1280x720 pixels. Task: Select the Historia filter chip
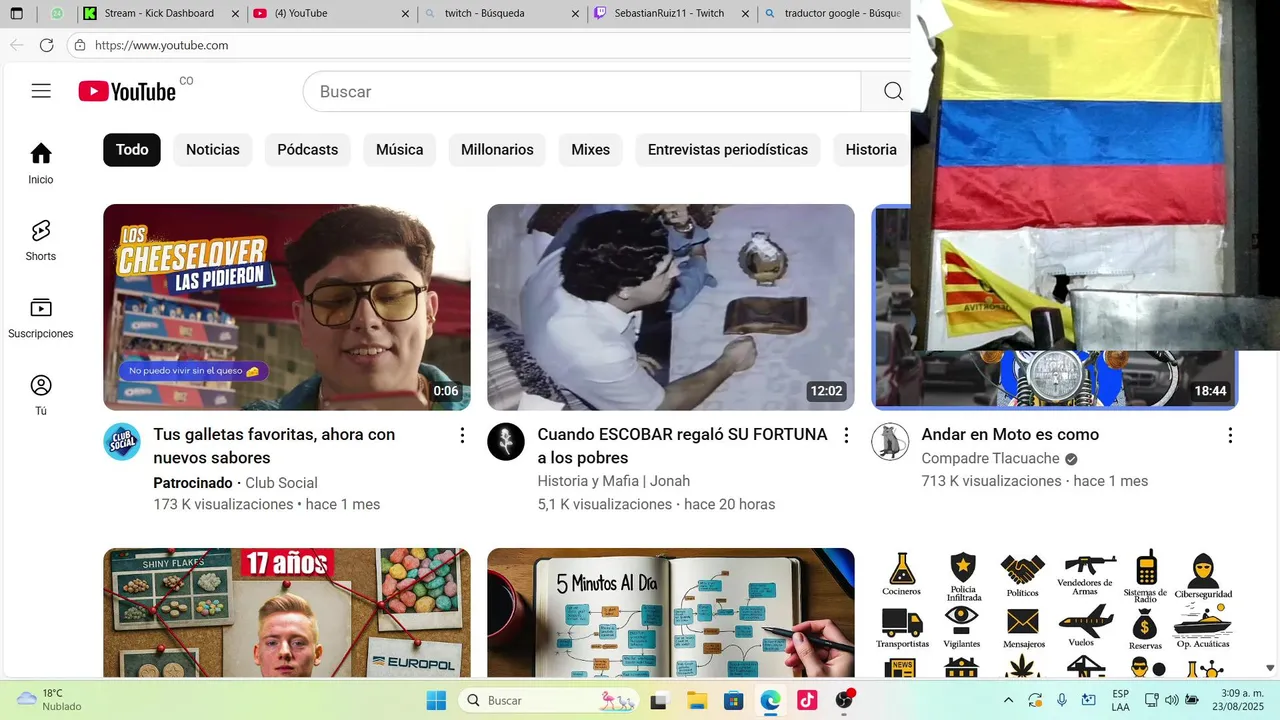tap(871, 149)
